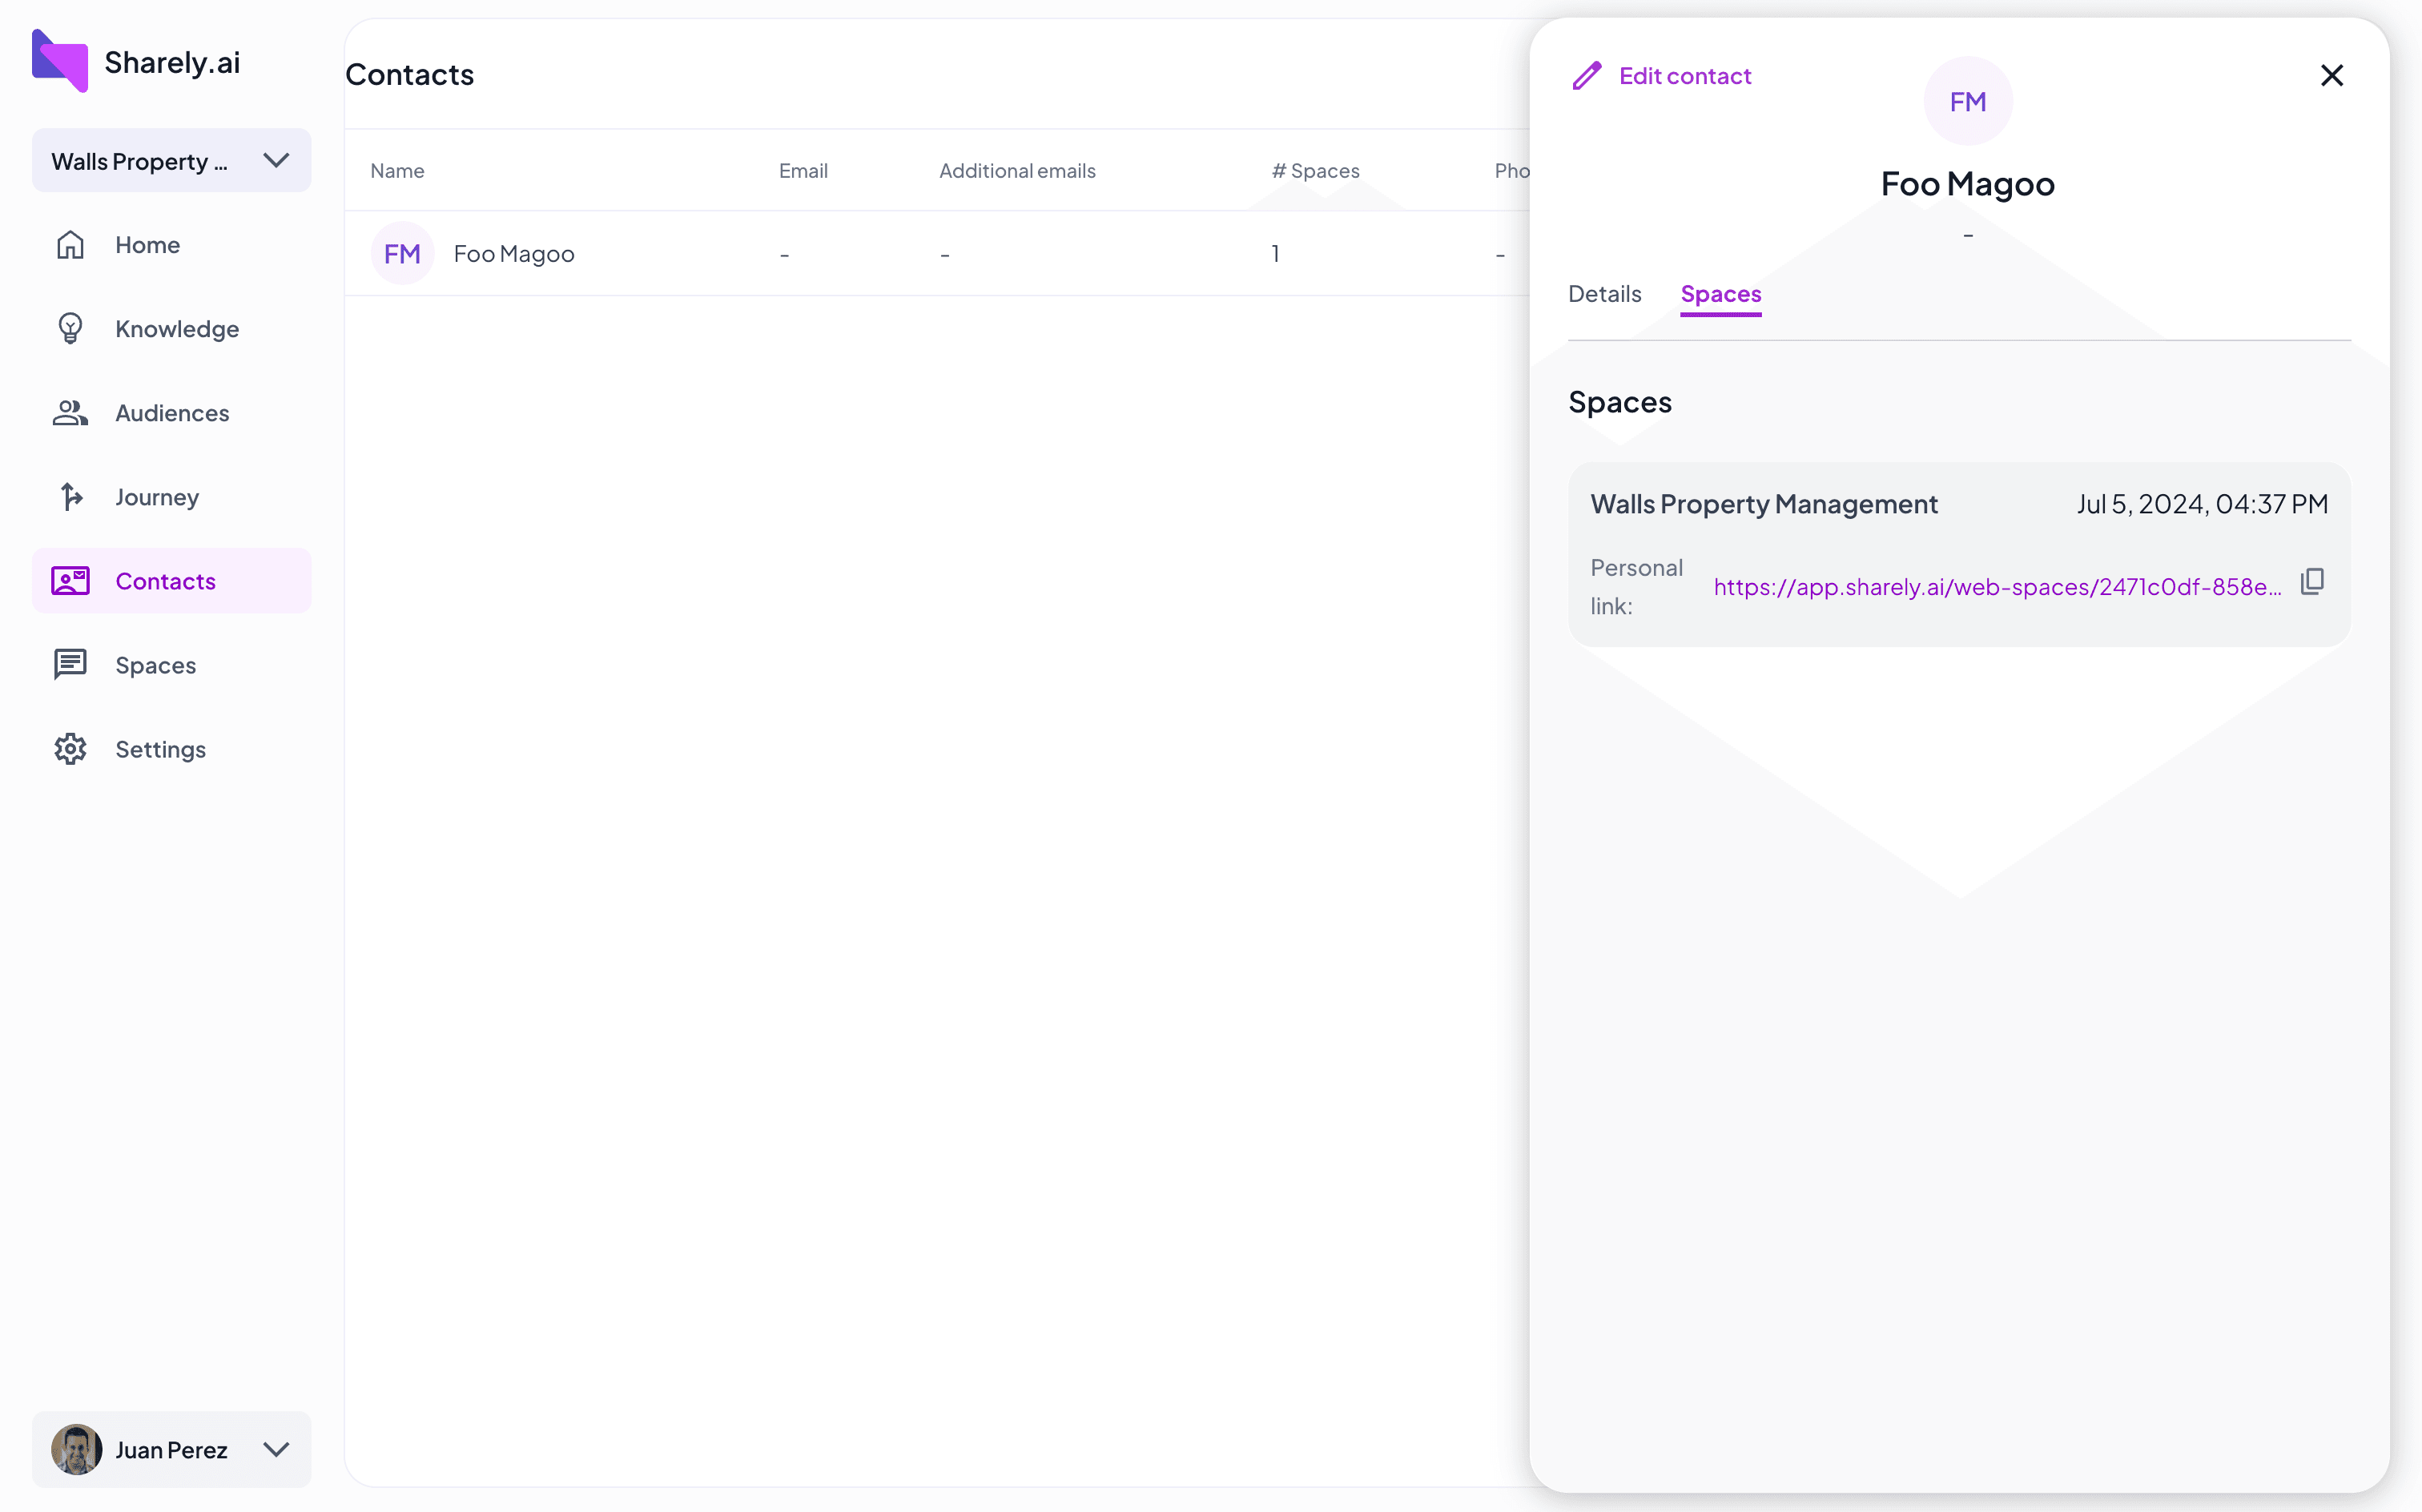Click the Contacts card icon
This screenshot has width=2422, height=1512.
70,581
